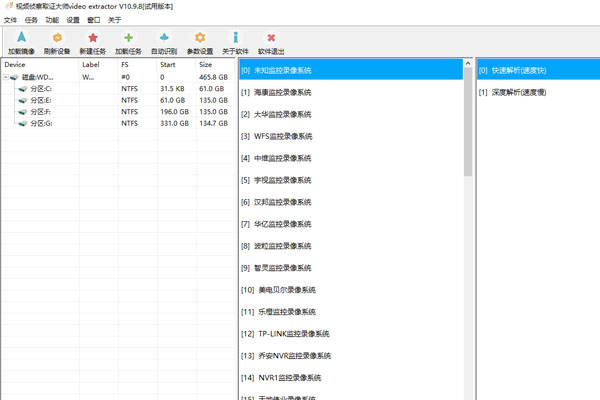Select list entry numbered [8]
The image size is (600, 400).
point(351,246)
